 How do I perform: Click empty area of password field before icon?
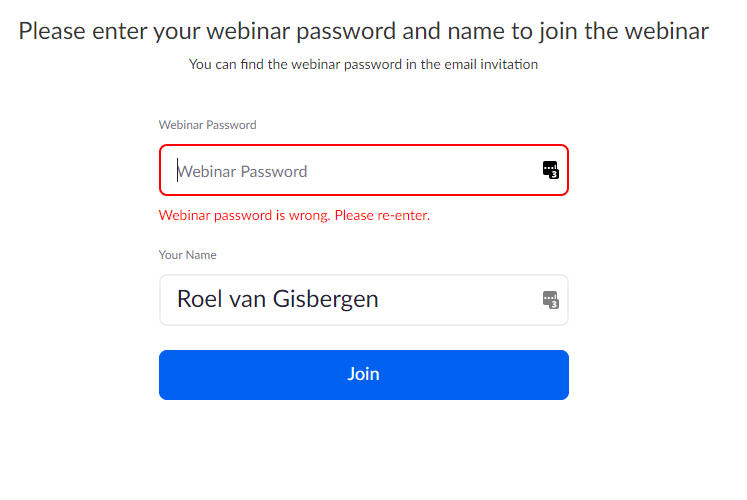[424, 170]
